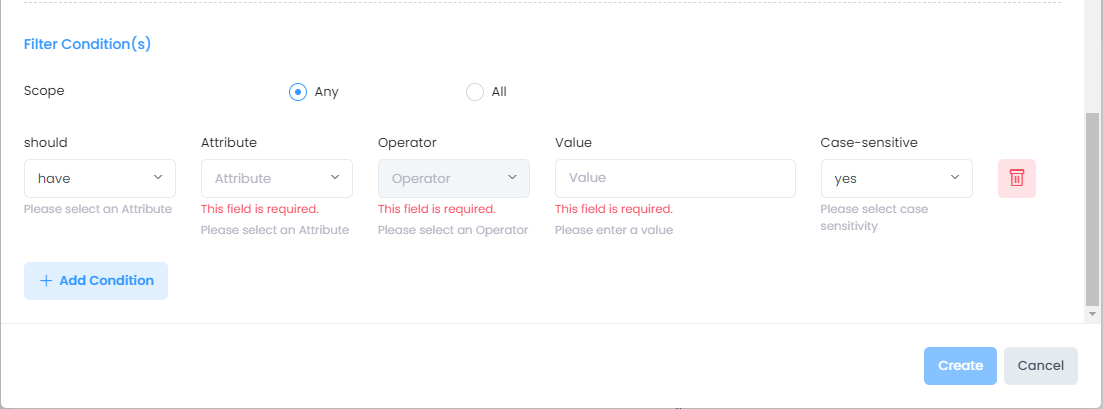Click into the Value input field

click(x=675, y=178)
